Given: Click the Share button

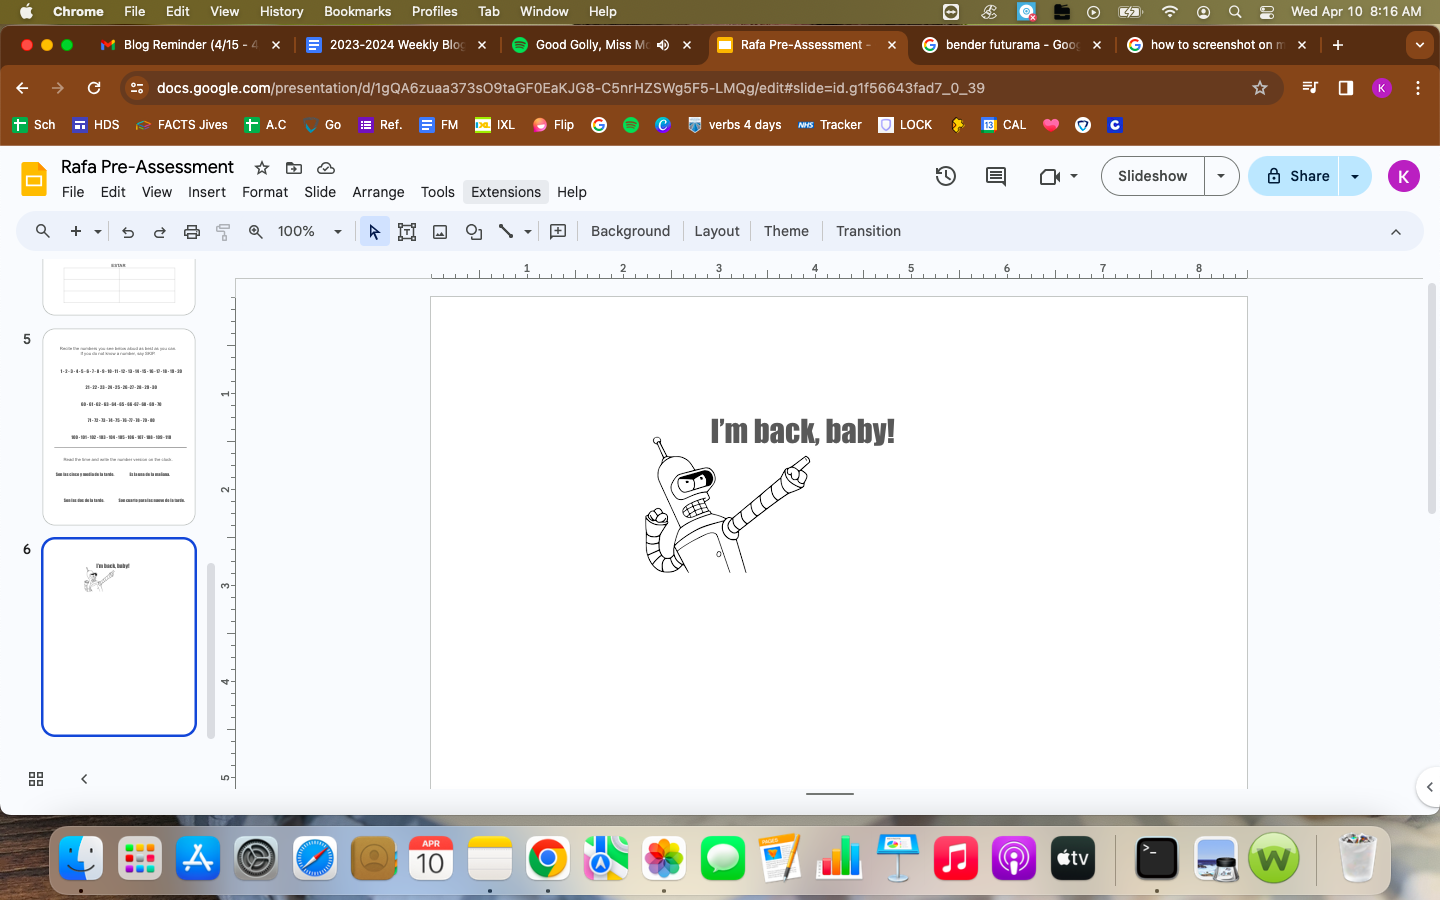Looking at the screenshot, I should pos(1294,176).
